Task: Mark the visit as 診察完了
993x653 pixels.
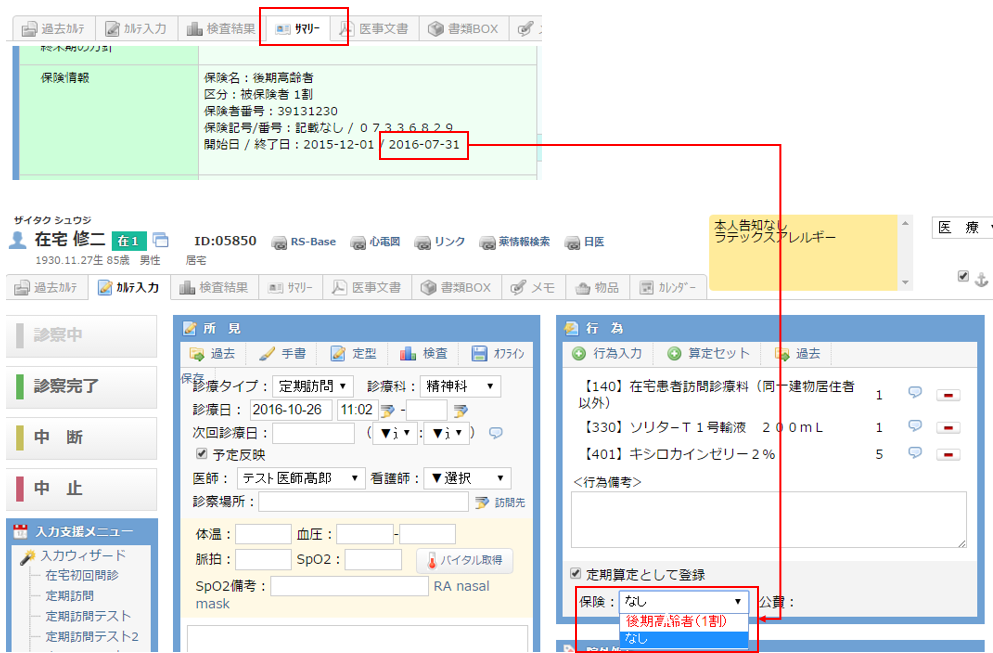Action: [82, 386]
